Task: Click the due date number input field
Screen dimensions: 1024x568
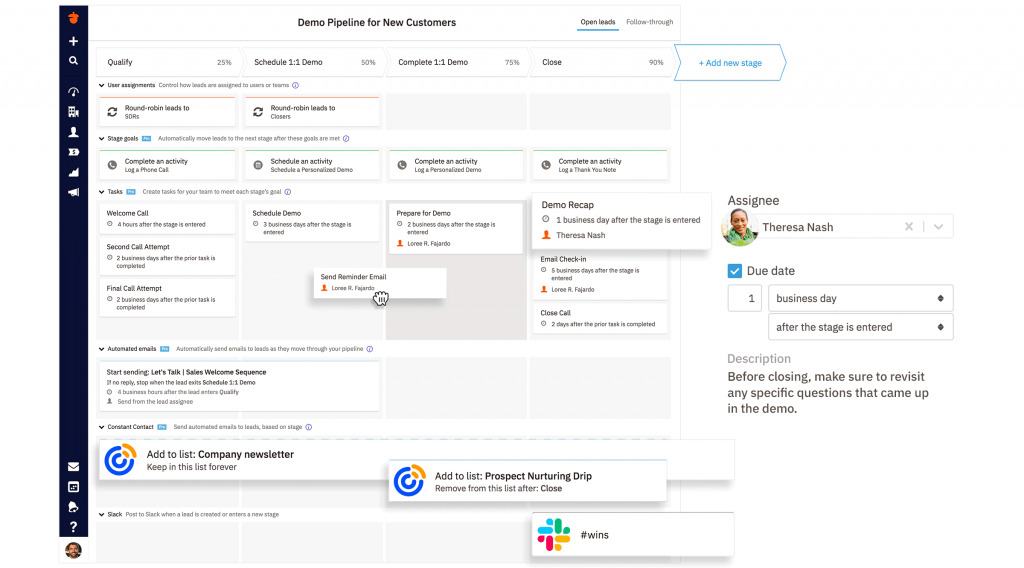Action: [744, 298]
